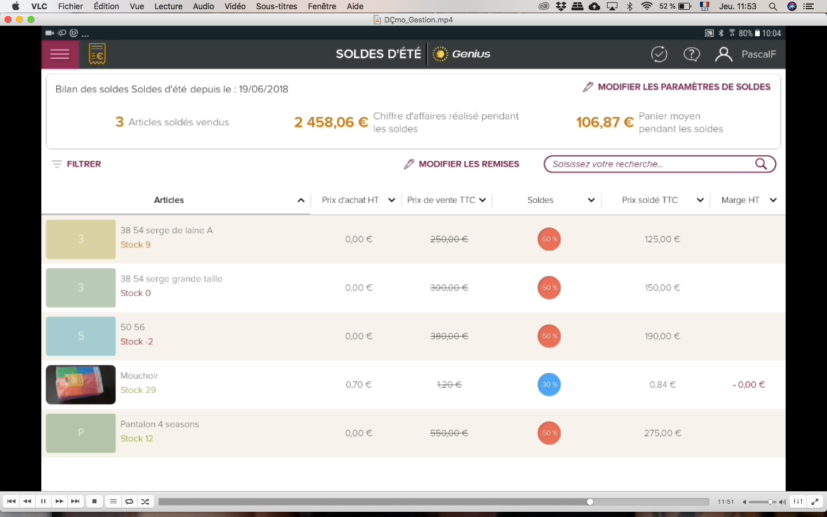827x517 pixels.
Task: Show the VLC playlist
Action: 113,501
